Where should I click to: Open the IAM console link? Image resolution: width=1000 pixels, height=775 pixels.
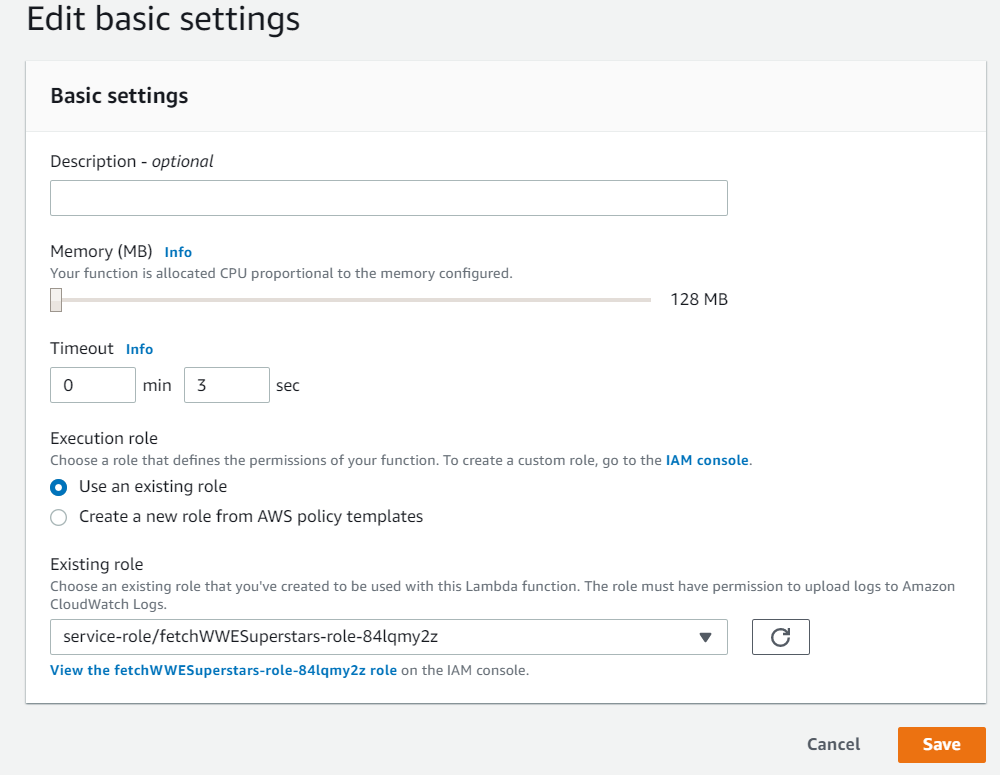click(707, 460)
